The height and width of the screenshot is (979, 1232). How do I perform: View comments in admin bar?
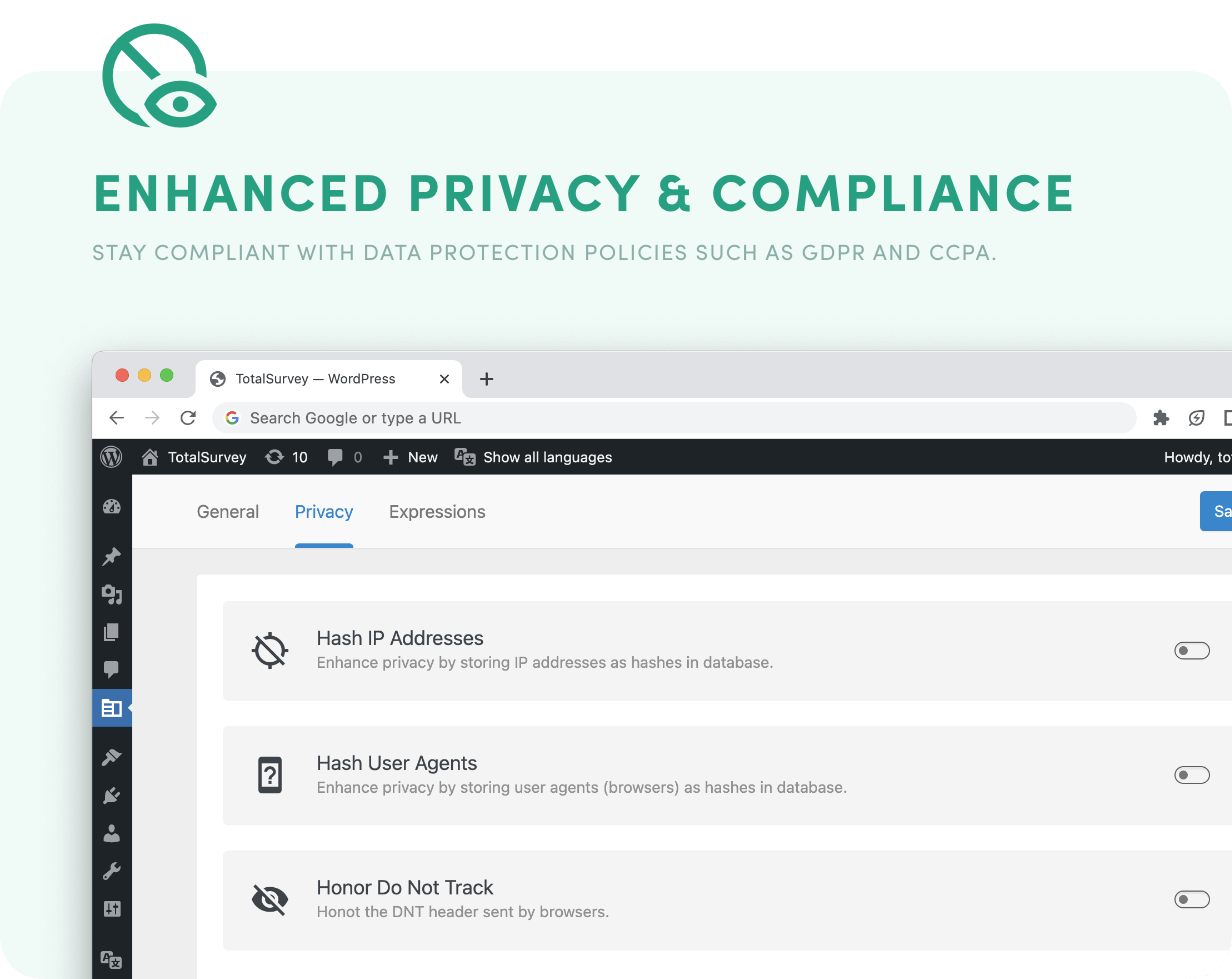coord(345,457)
